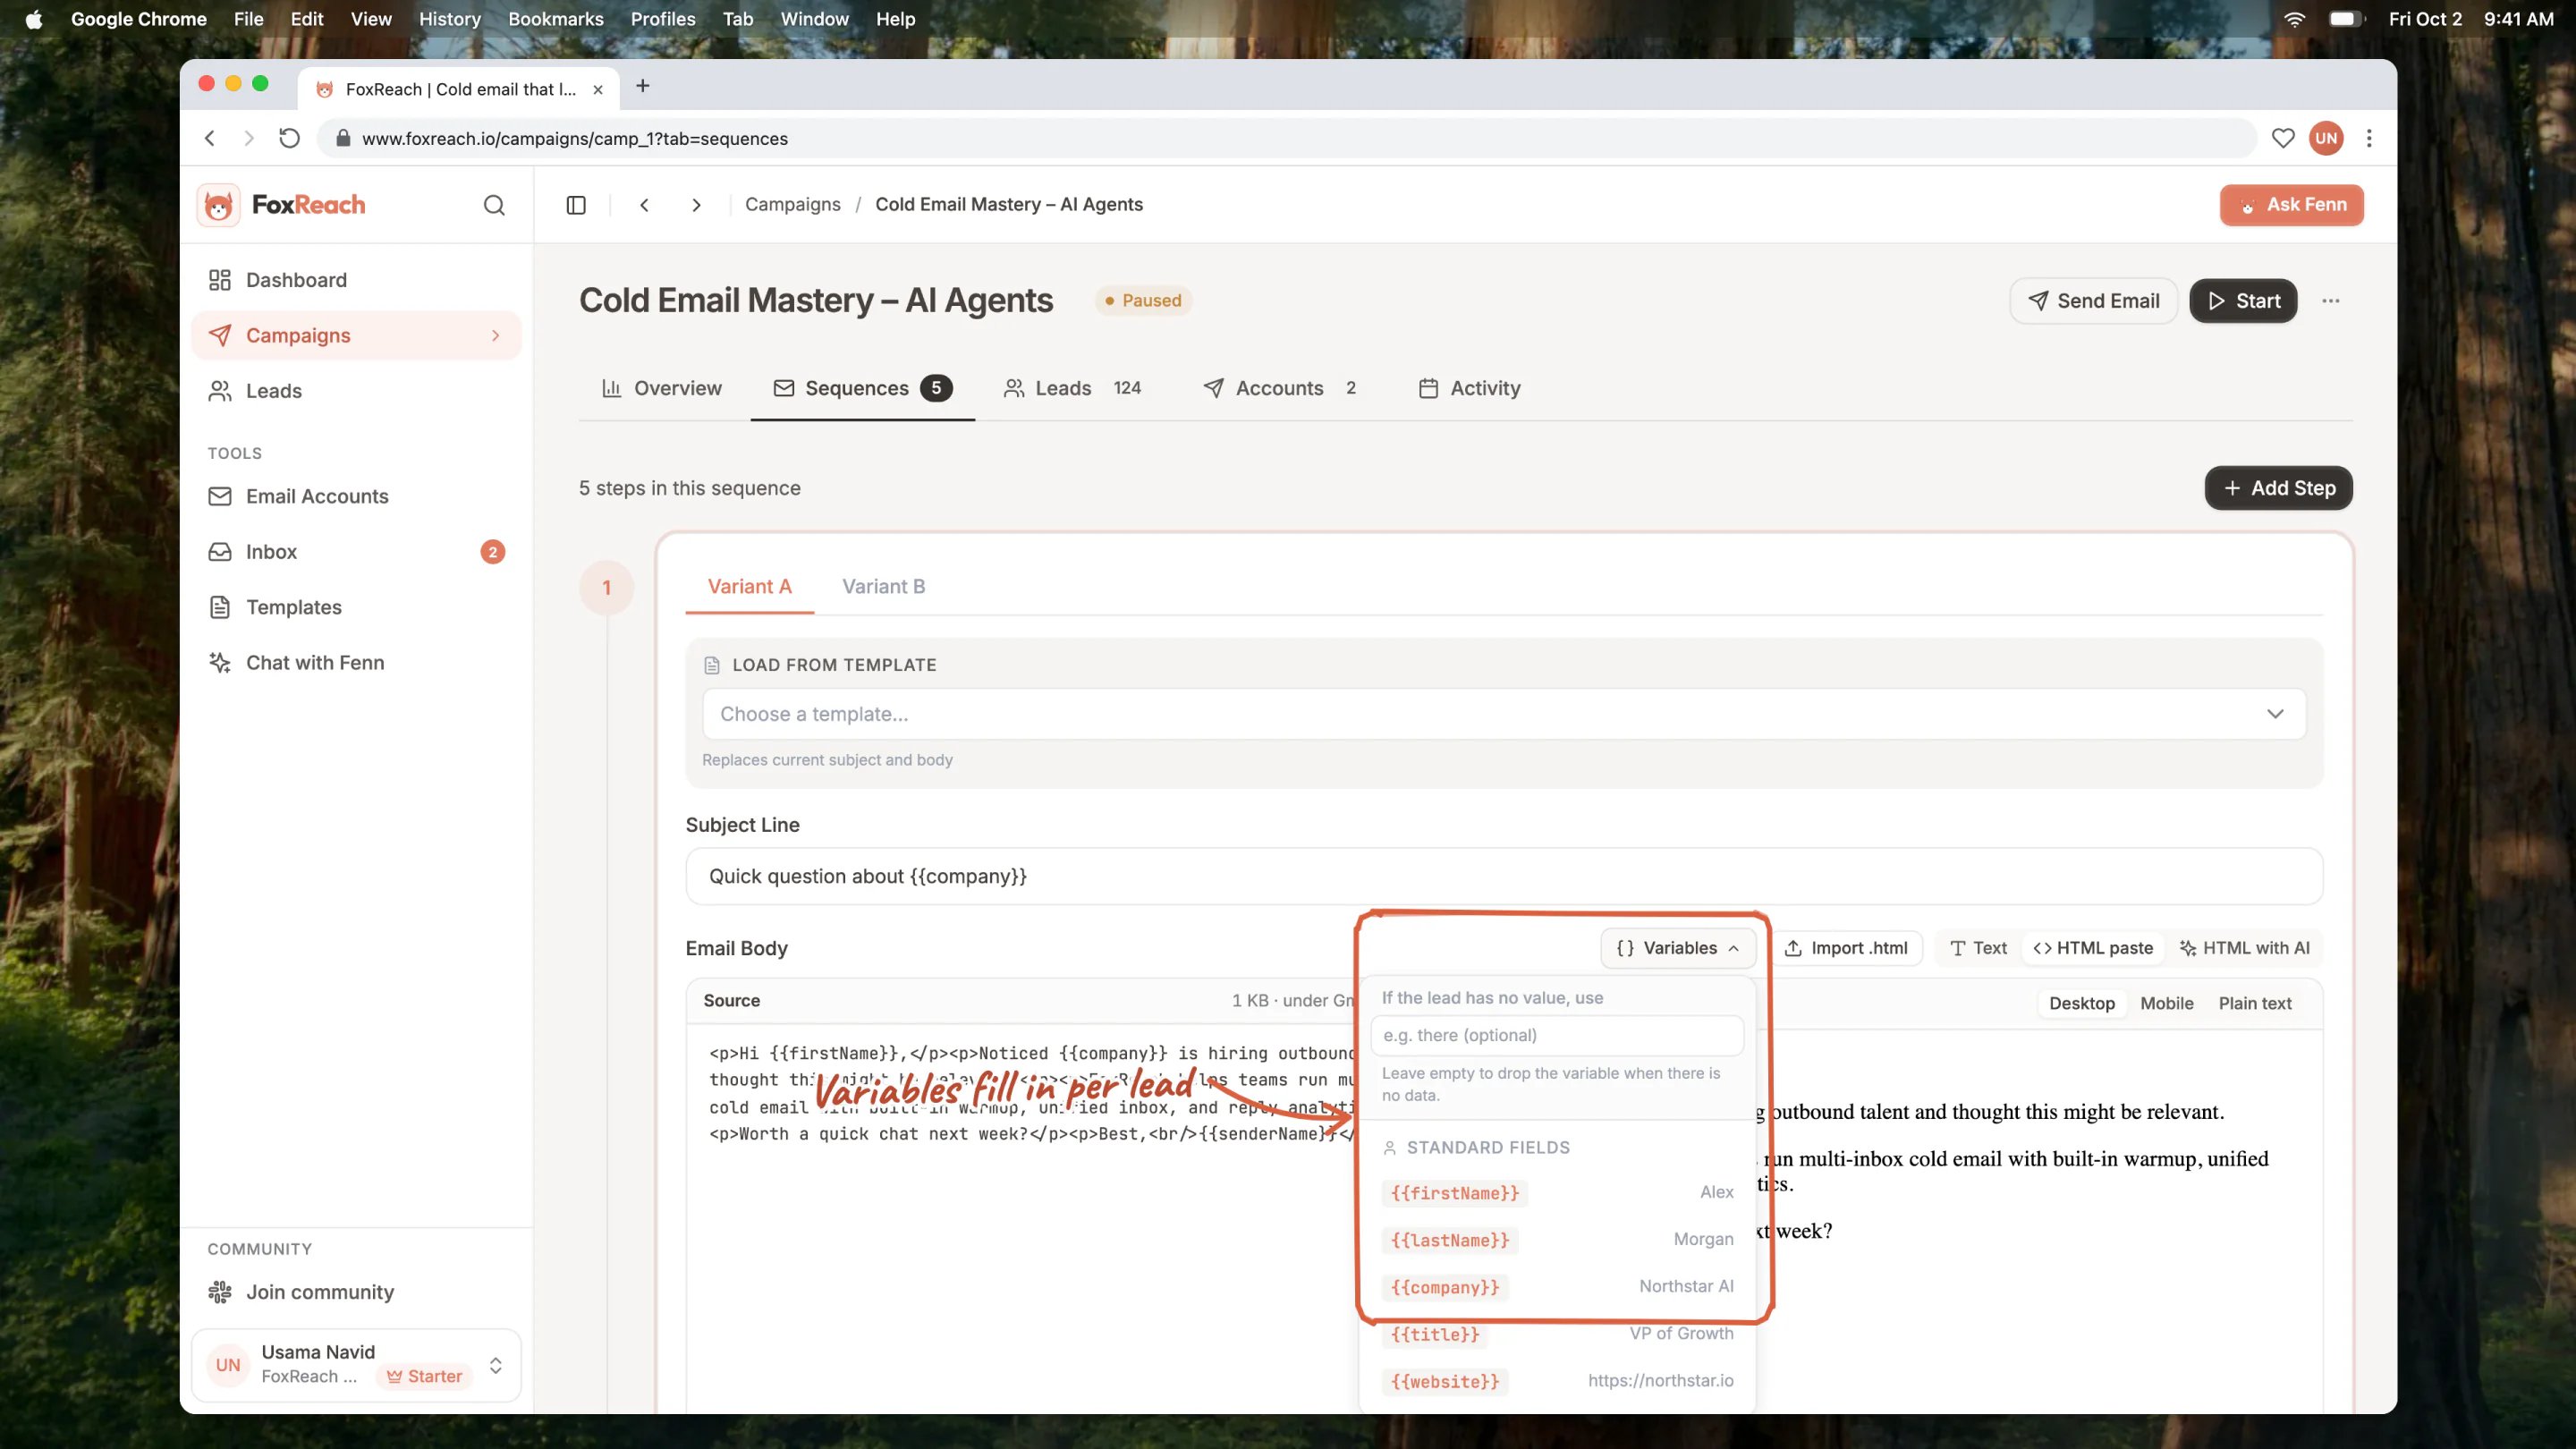
Task: Expand the Usama Navid account switcher
Action: click(x=356, y=1365)
